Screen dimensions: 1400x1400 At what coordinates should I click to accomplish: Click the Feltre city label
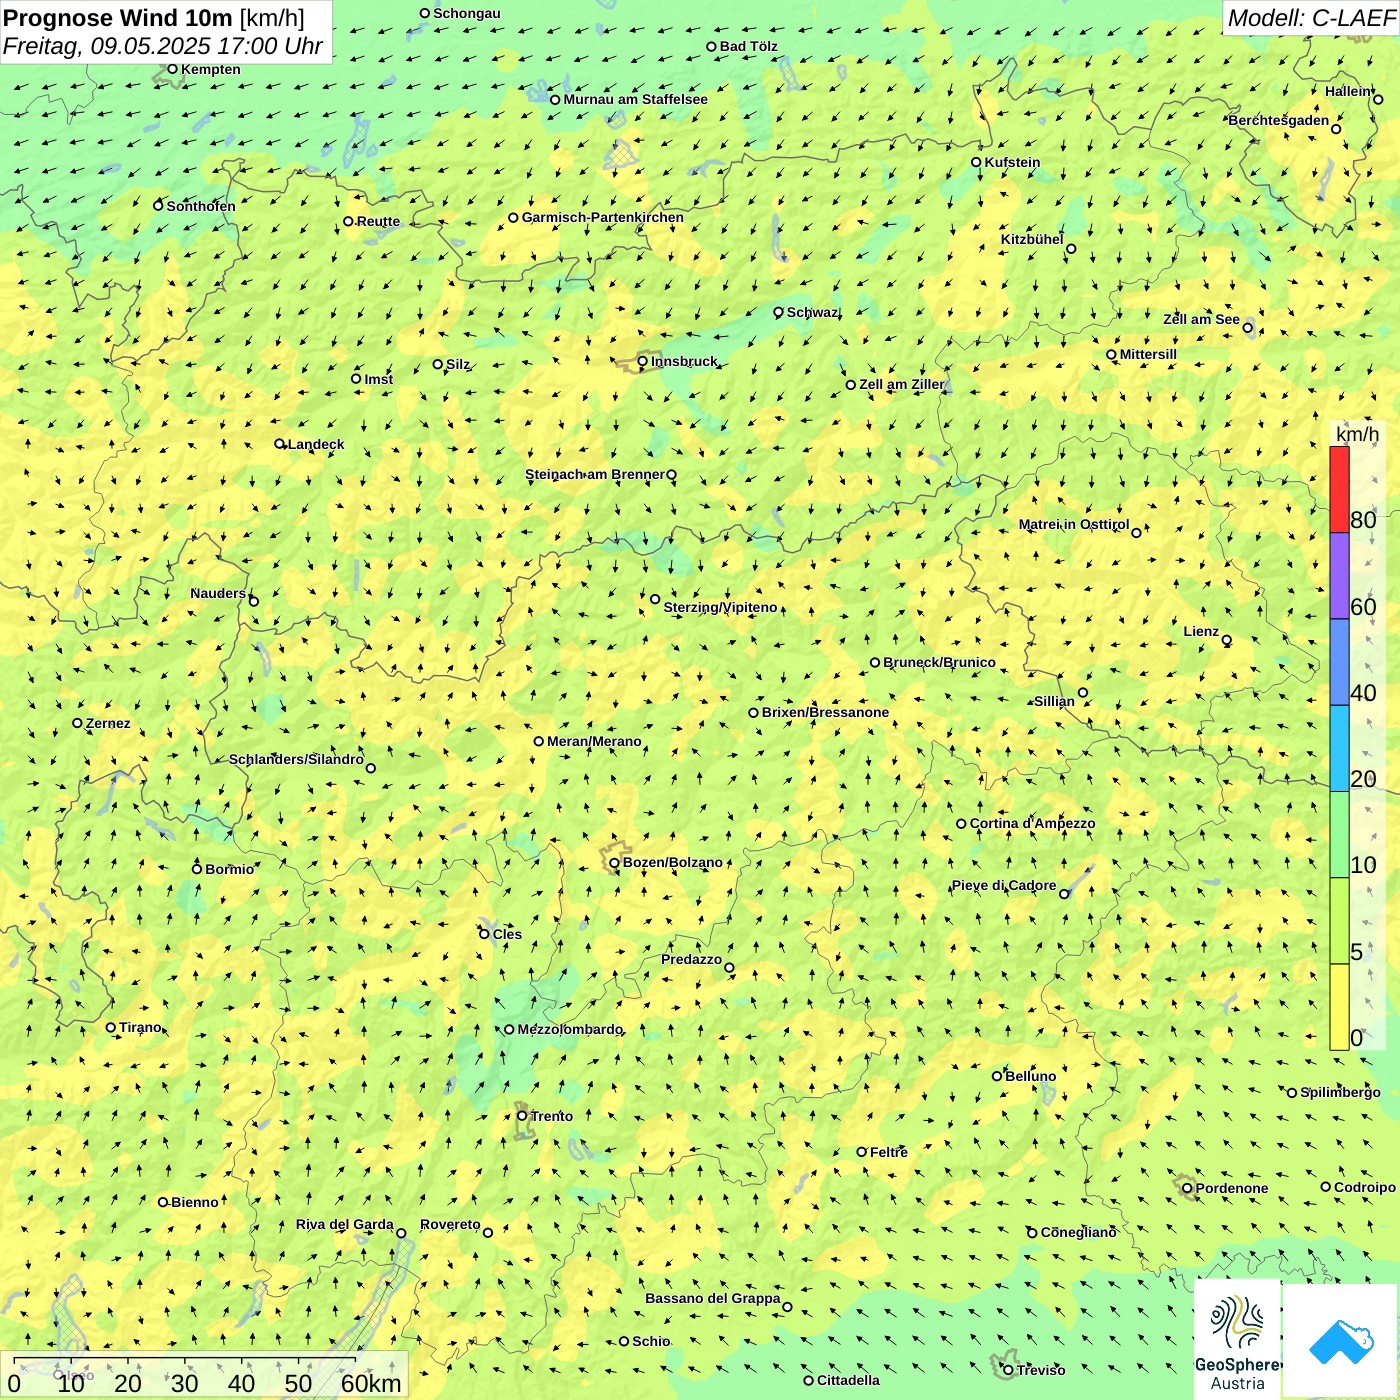point(889,1152)
